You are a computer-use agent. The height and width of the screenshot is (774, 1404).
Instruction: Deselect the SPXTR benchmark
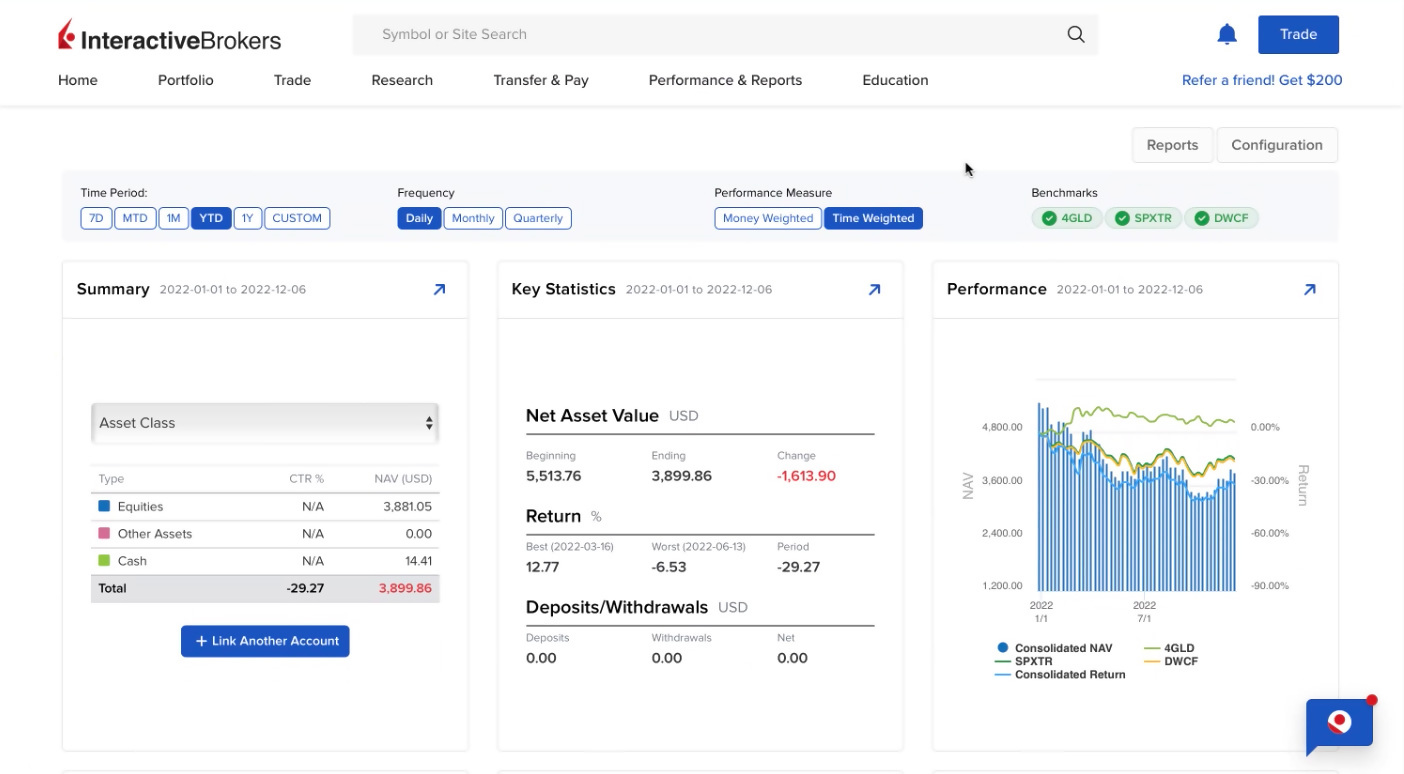[x=1143, y=217]
